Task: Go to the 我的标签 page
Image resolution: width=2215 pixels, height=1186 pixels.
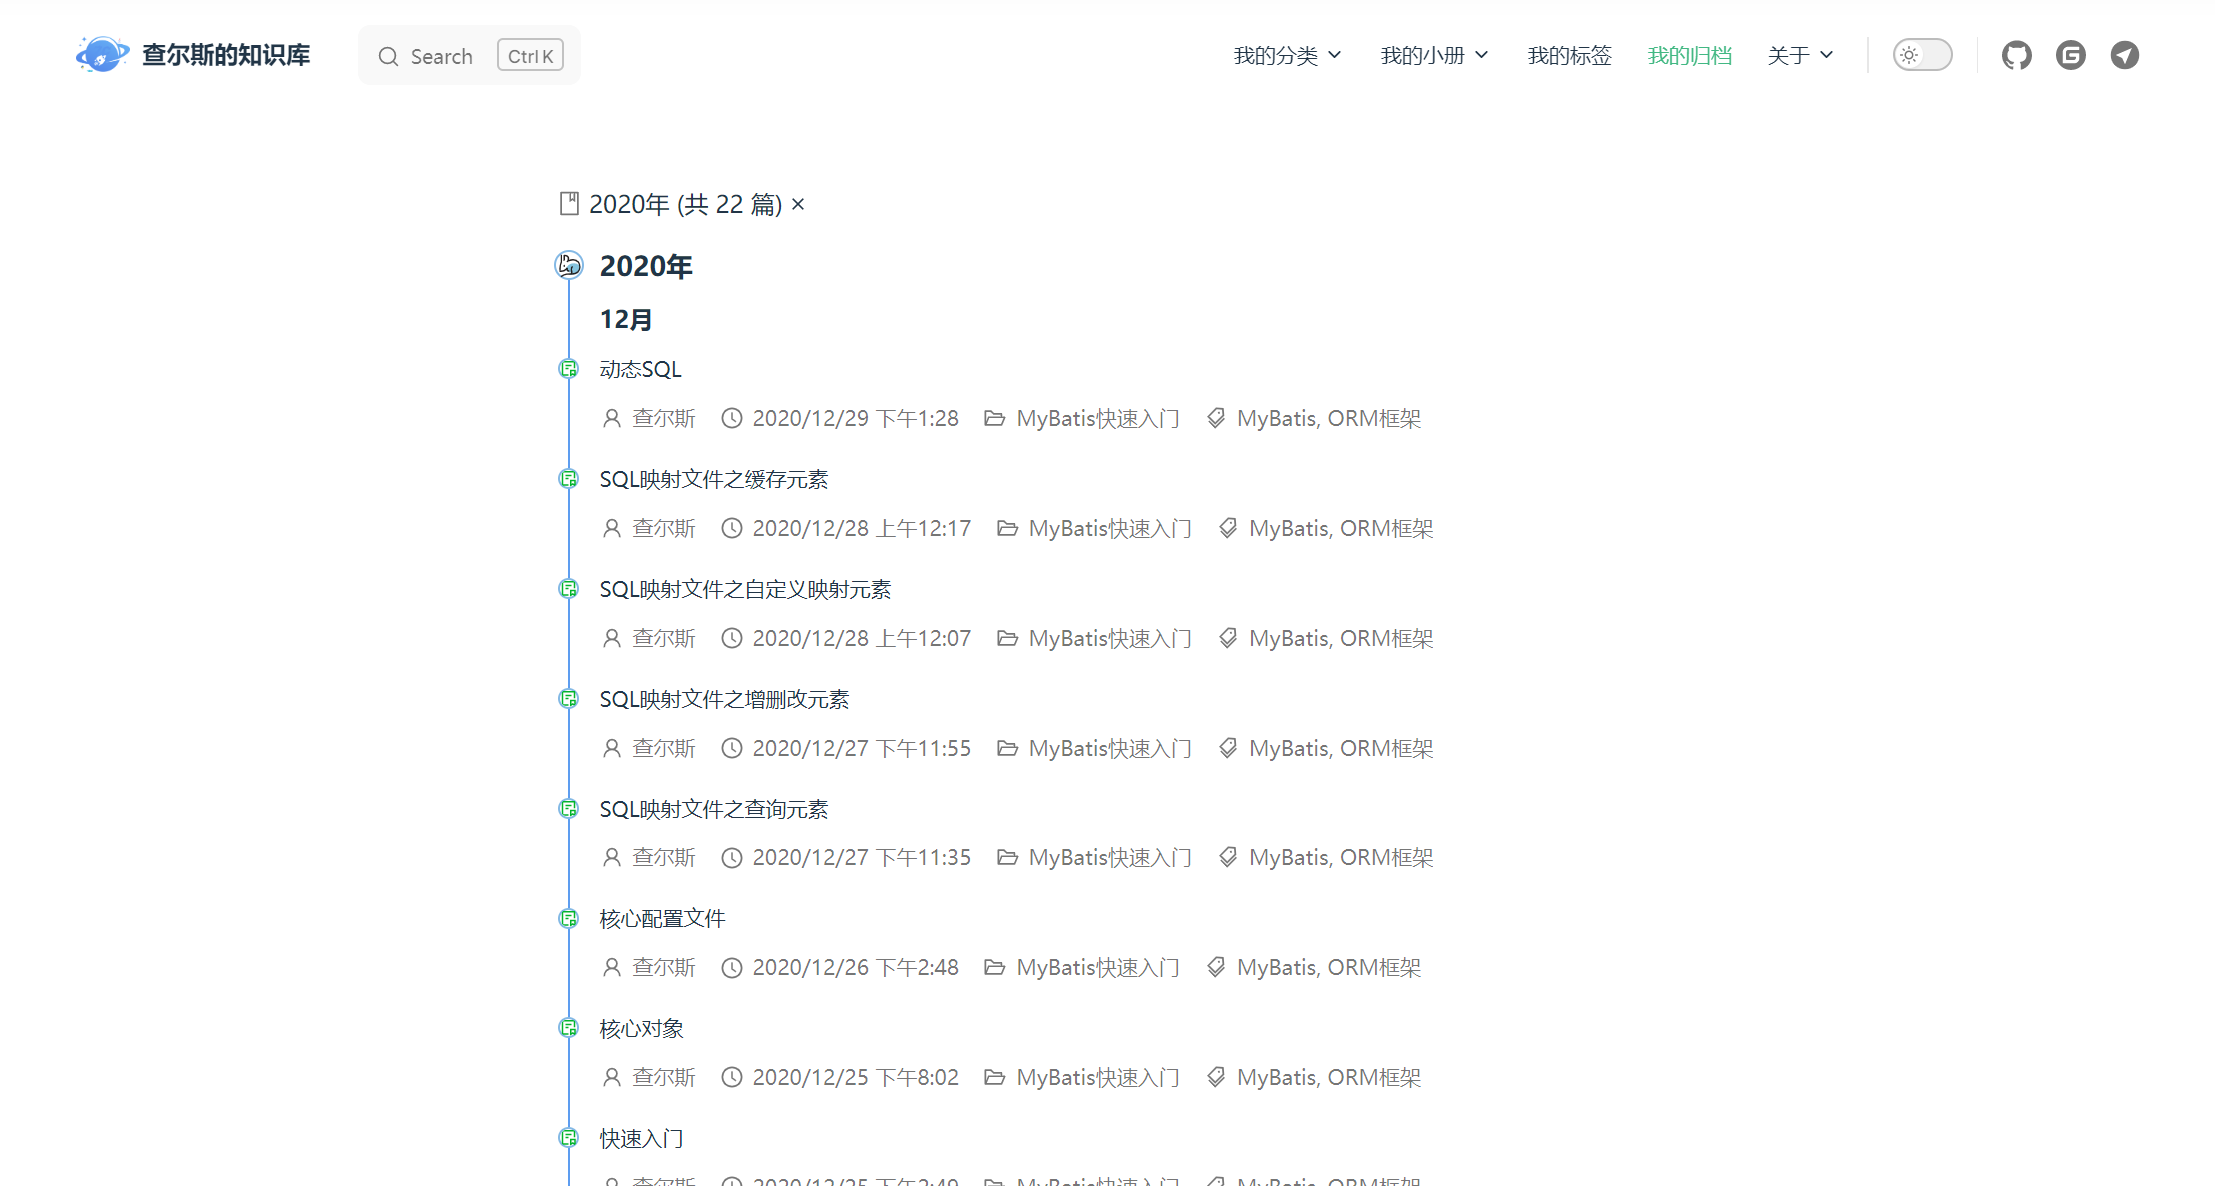Action: pyautogui.click(x=1569, y=55)
